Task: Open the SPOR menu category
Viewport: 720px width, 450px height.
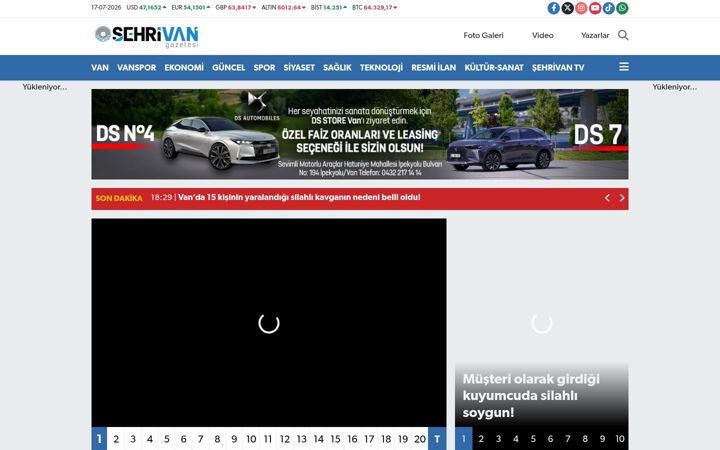Action: [x=264, y=68]
